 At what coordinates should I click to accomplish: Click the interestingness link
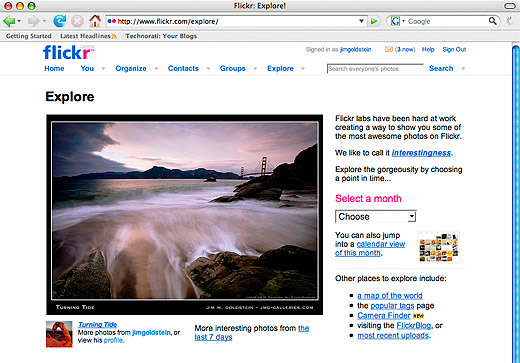421,153
